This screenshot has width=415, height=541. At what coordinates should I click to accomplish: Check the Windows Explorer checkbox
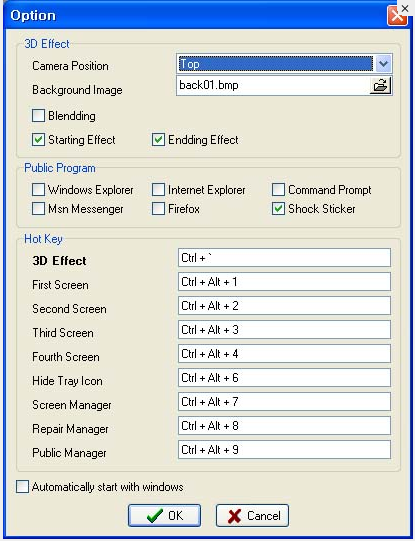coord(38,189)
